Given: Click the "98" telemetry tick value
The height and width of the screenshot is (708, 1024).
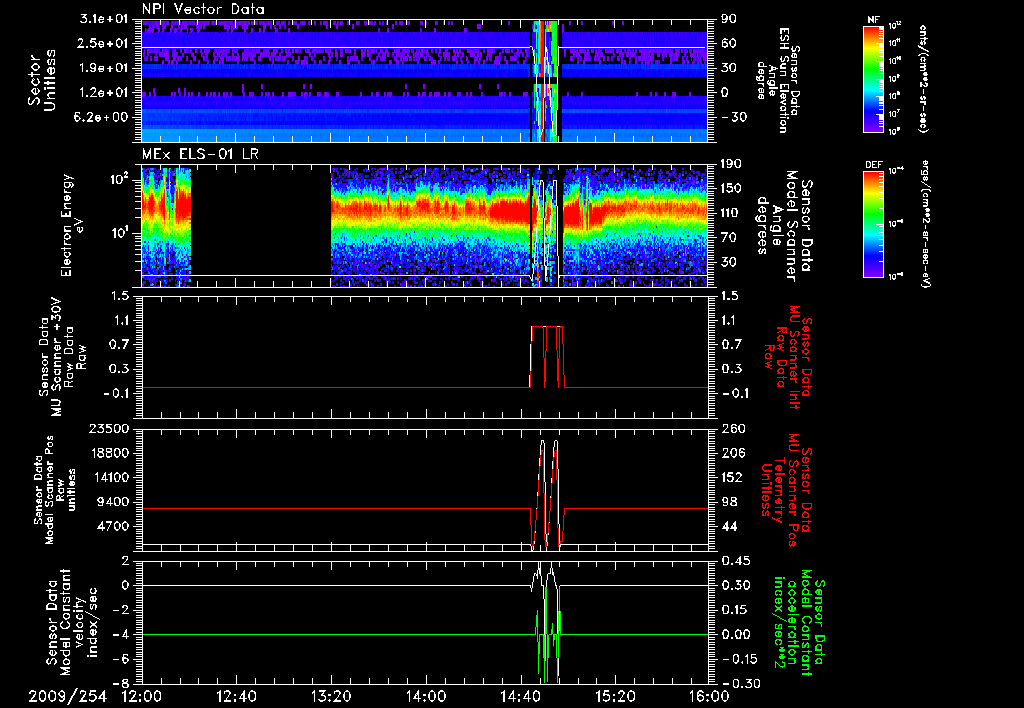Looking at the screenshot, I should (x=729, y=502).
